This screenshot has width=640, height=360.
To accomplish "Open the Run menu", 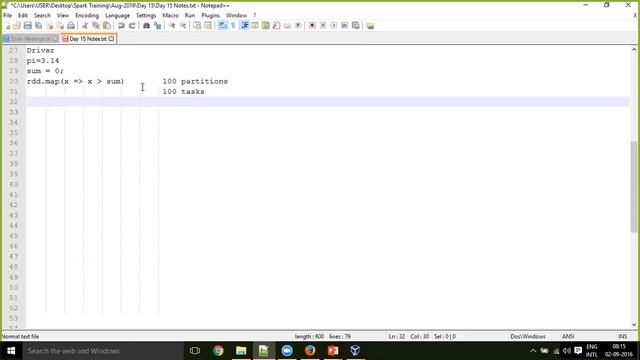I will 190,16.
